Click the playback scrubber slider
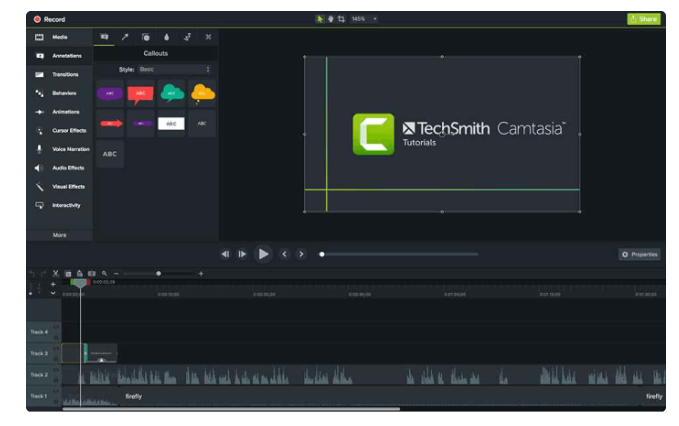 coord(399,254)
